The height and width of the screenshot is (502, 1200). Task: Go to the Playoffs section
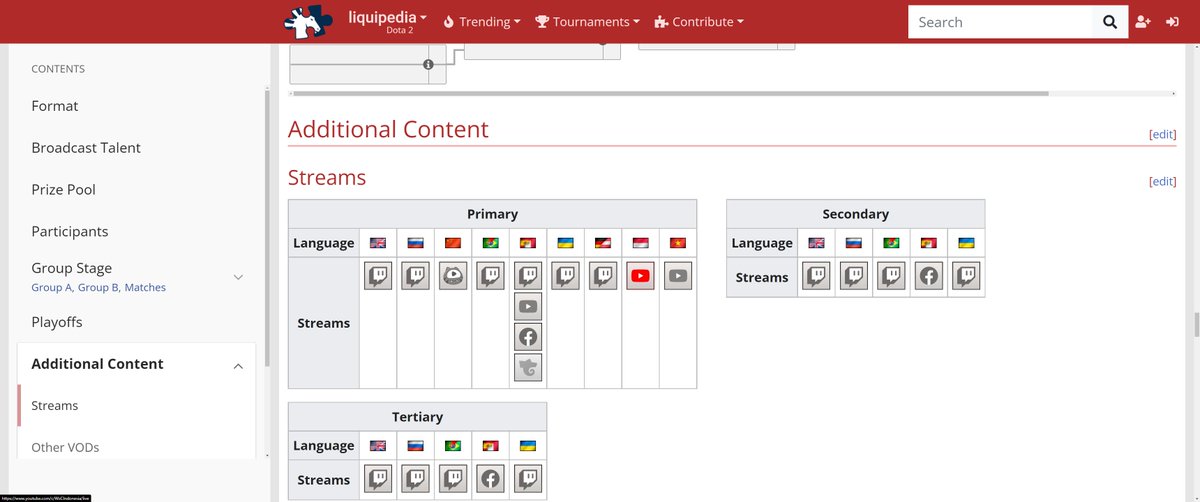pyautogui.click(x=57, y=322)
